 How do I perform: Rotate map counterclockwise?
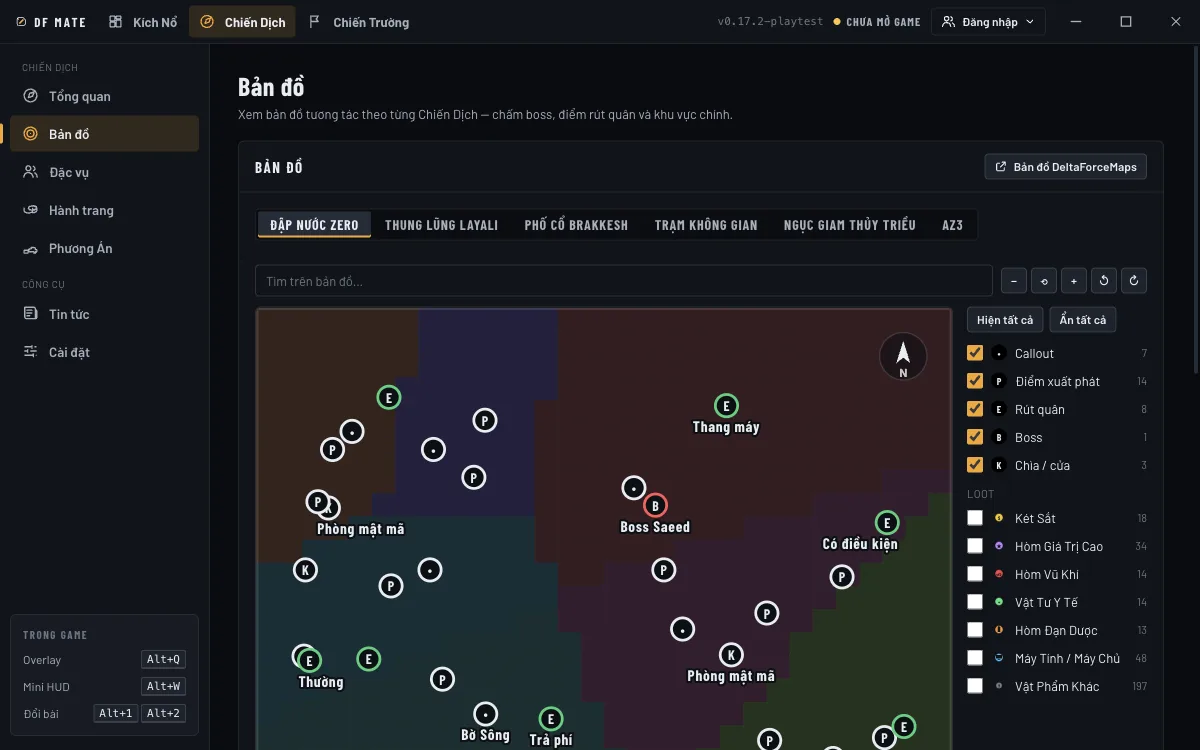coord(1104,281)
